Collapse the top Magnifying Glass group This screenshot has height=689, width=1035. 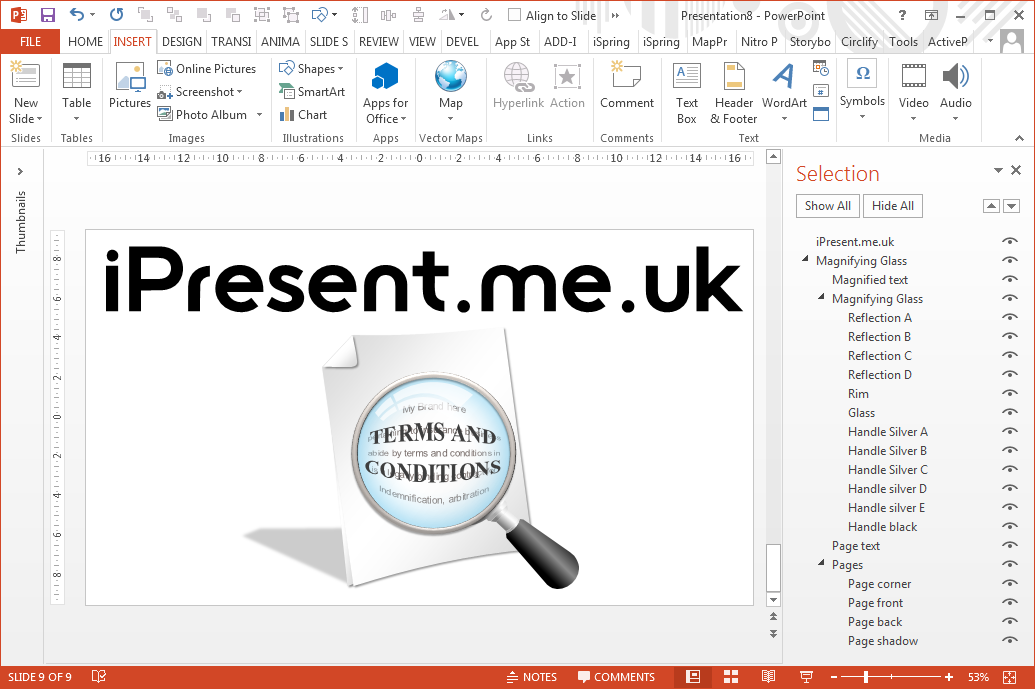point(805,259)
